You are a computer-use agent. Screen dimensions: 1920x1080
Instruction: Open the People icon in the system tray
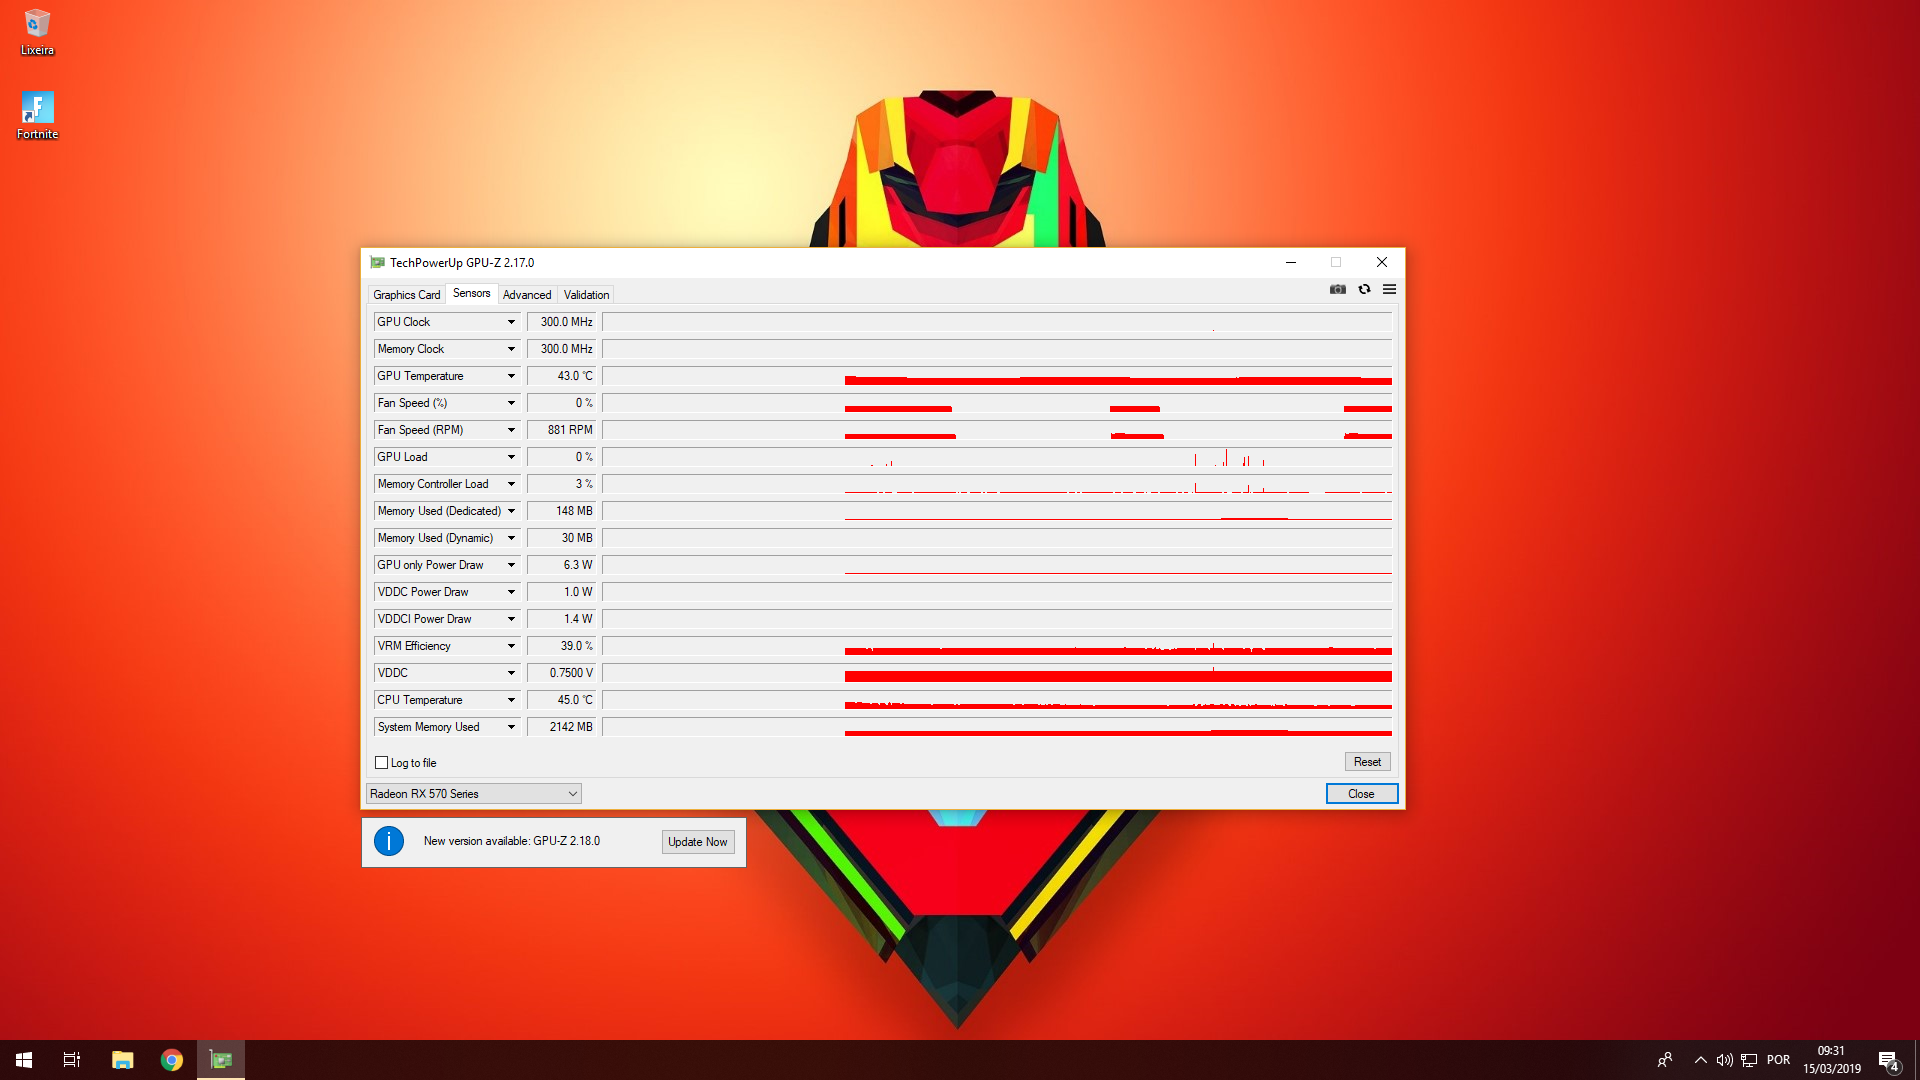[1665, 1060]
